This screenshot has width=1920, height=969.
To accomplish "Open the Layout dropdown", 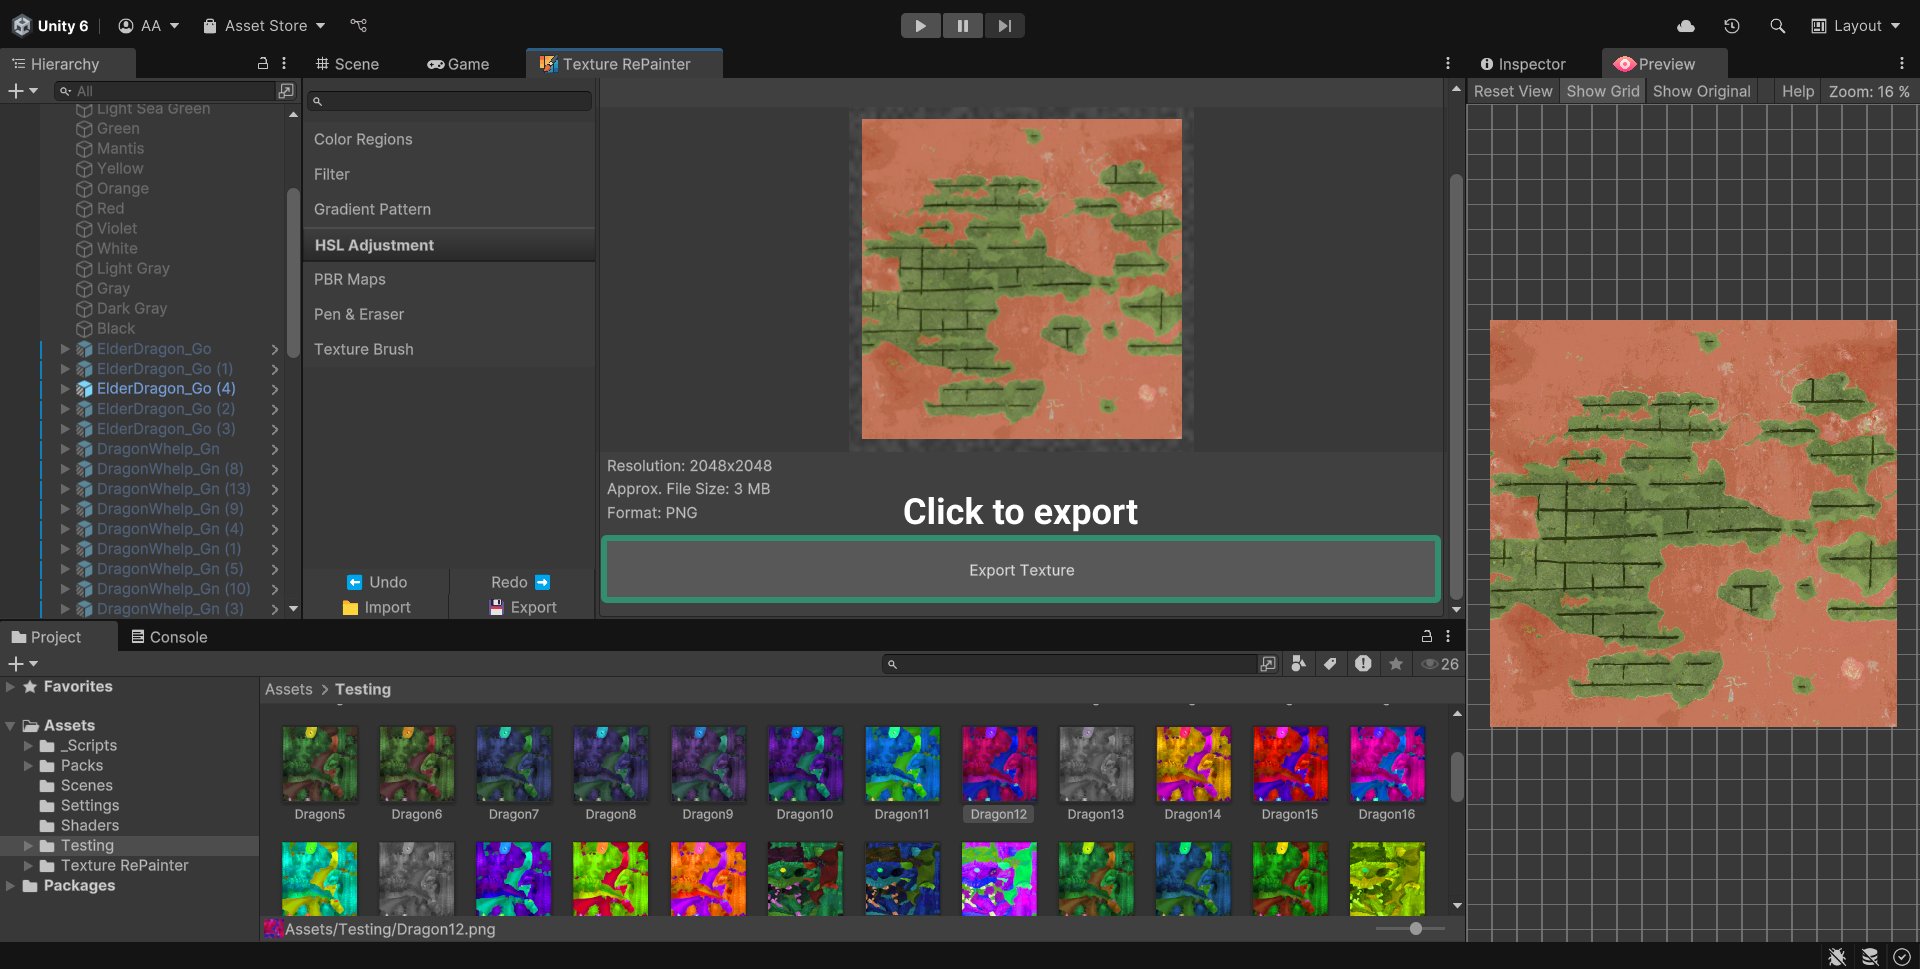I will pyautogui.click(x=1856, y=26).
